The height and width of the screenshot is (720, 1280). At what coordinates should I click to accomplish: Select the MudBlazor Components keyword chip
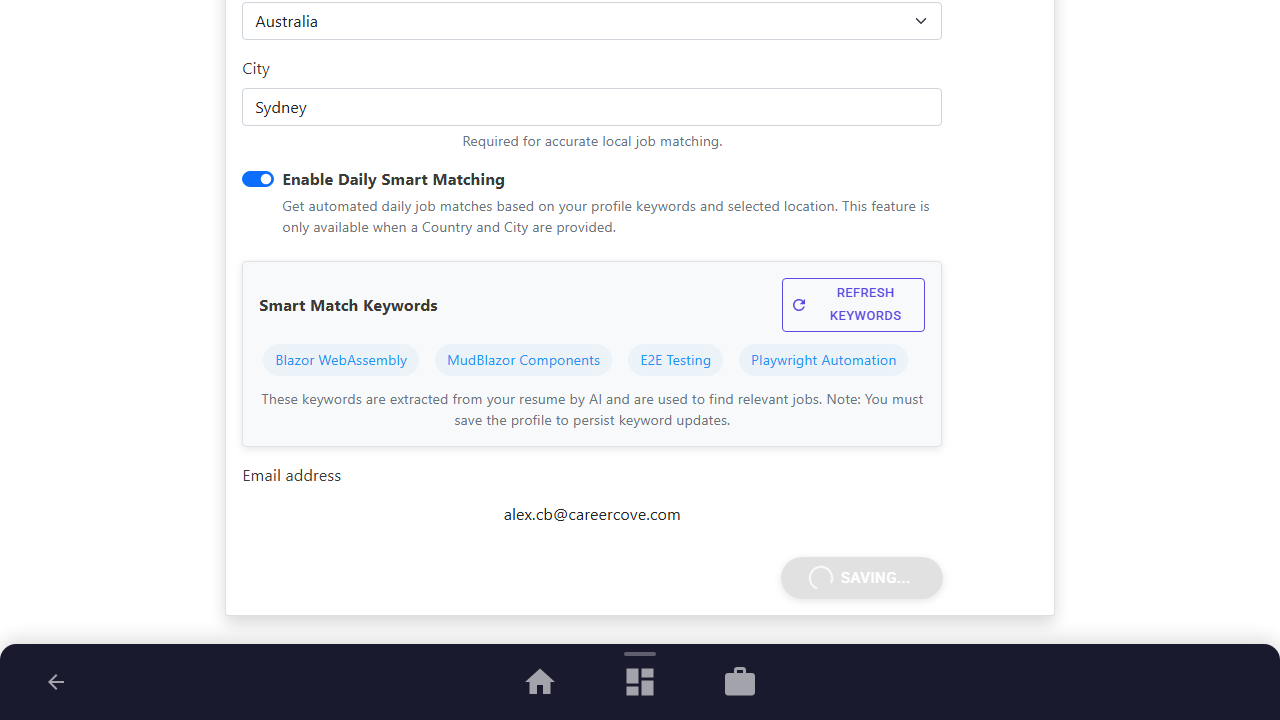point(523,360)
